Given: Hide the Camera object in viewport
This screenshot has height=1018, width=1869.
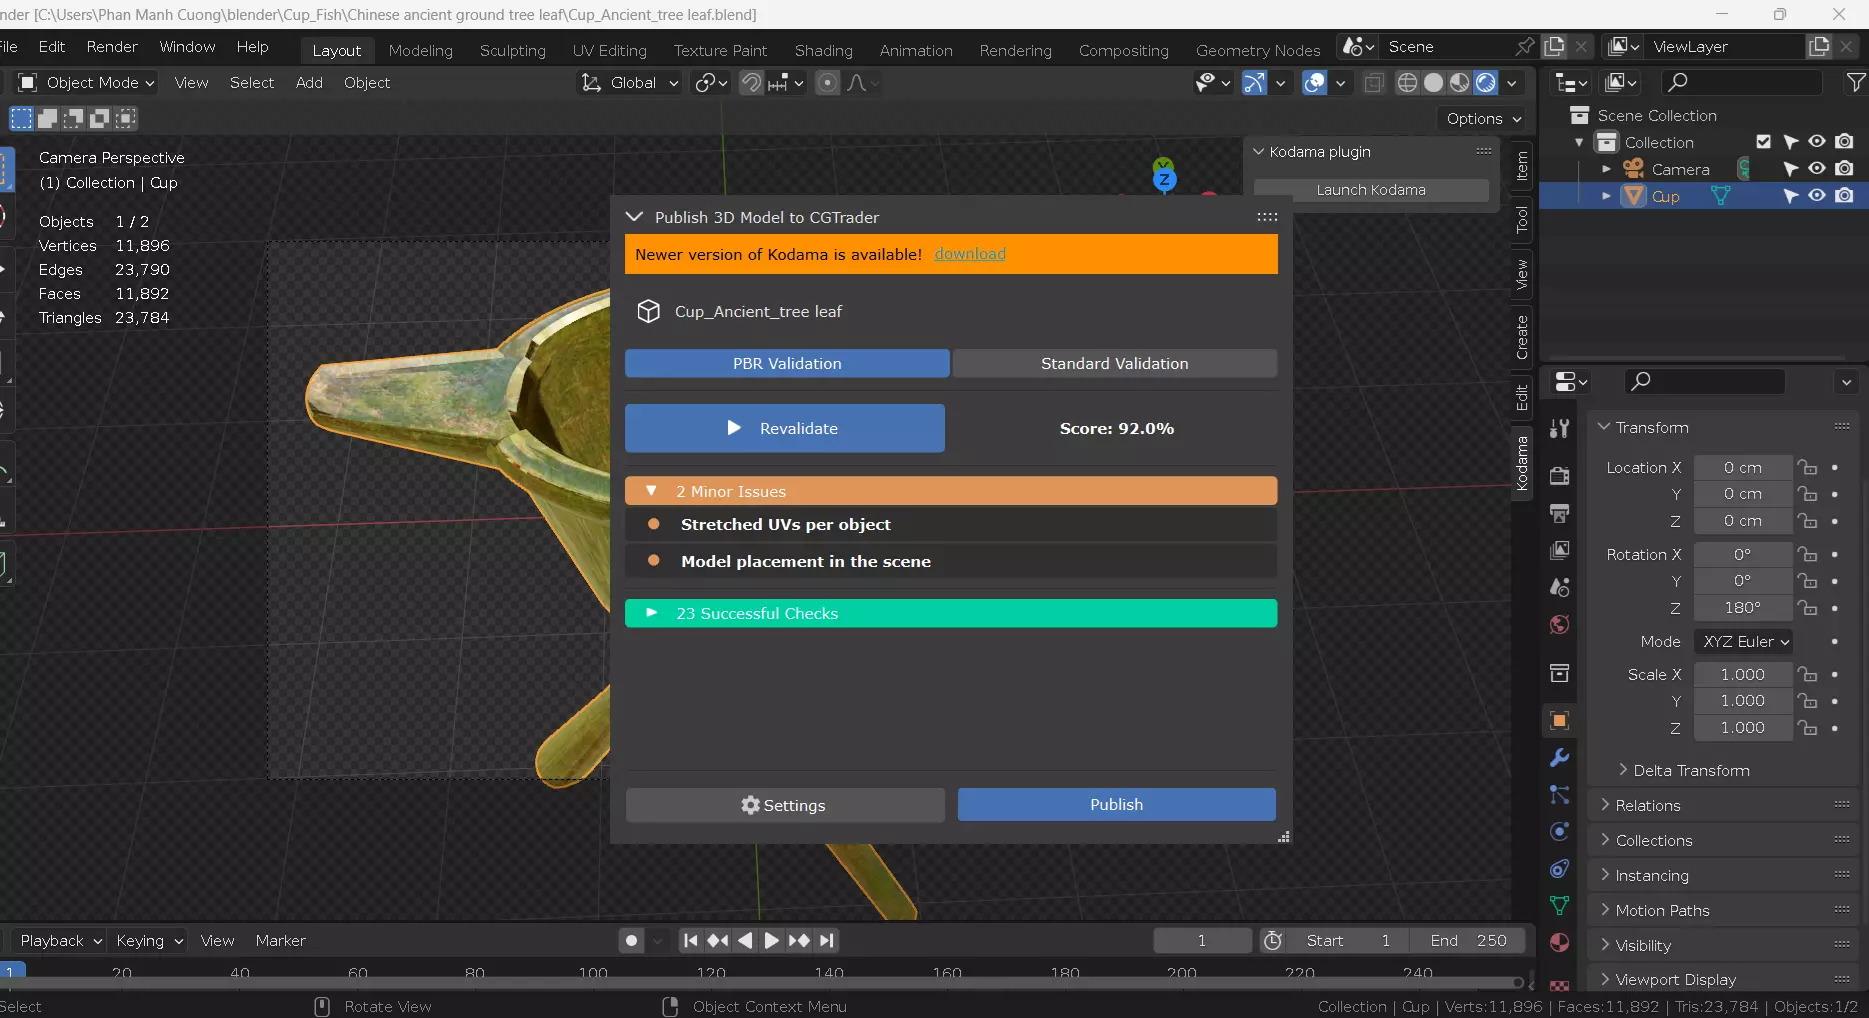Looking at the screenshot, I should click(1817, 169).
